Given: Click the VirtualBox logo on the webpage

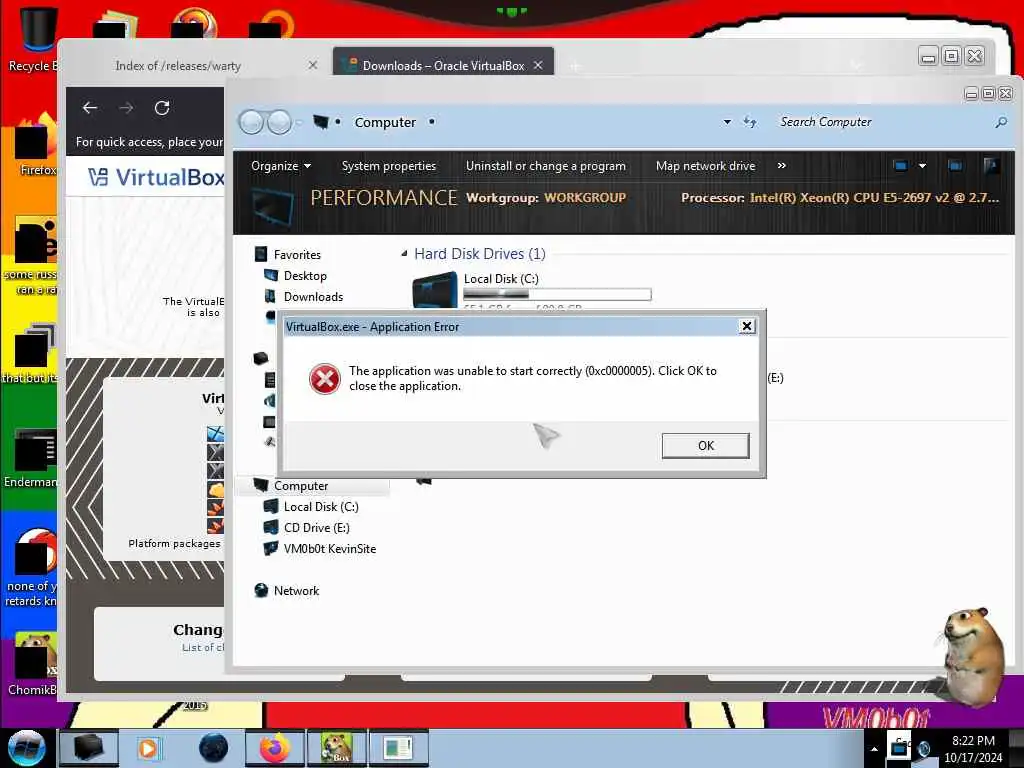Looking at the screenshot, I should click(x=157, y=177).
